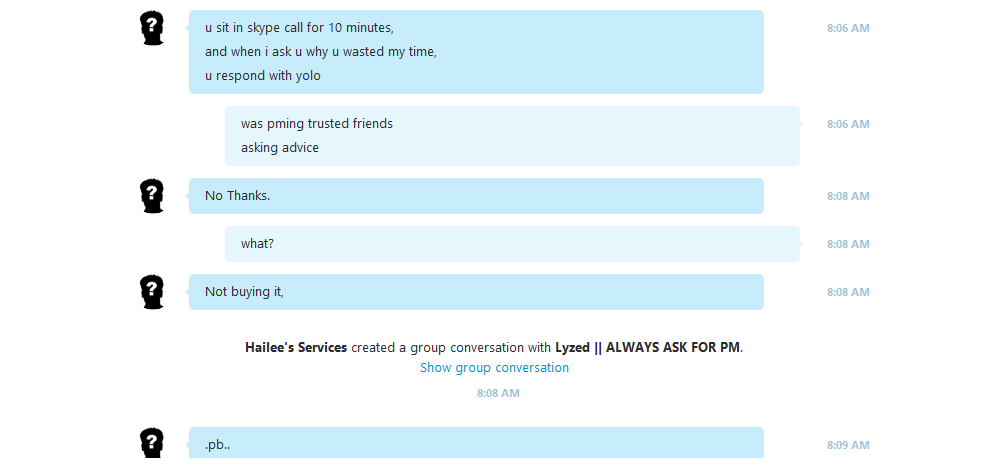
Task: Click 8:06 AM timestamp beside 'asking advice'
Action: (x=848, y=124)
